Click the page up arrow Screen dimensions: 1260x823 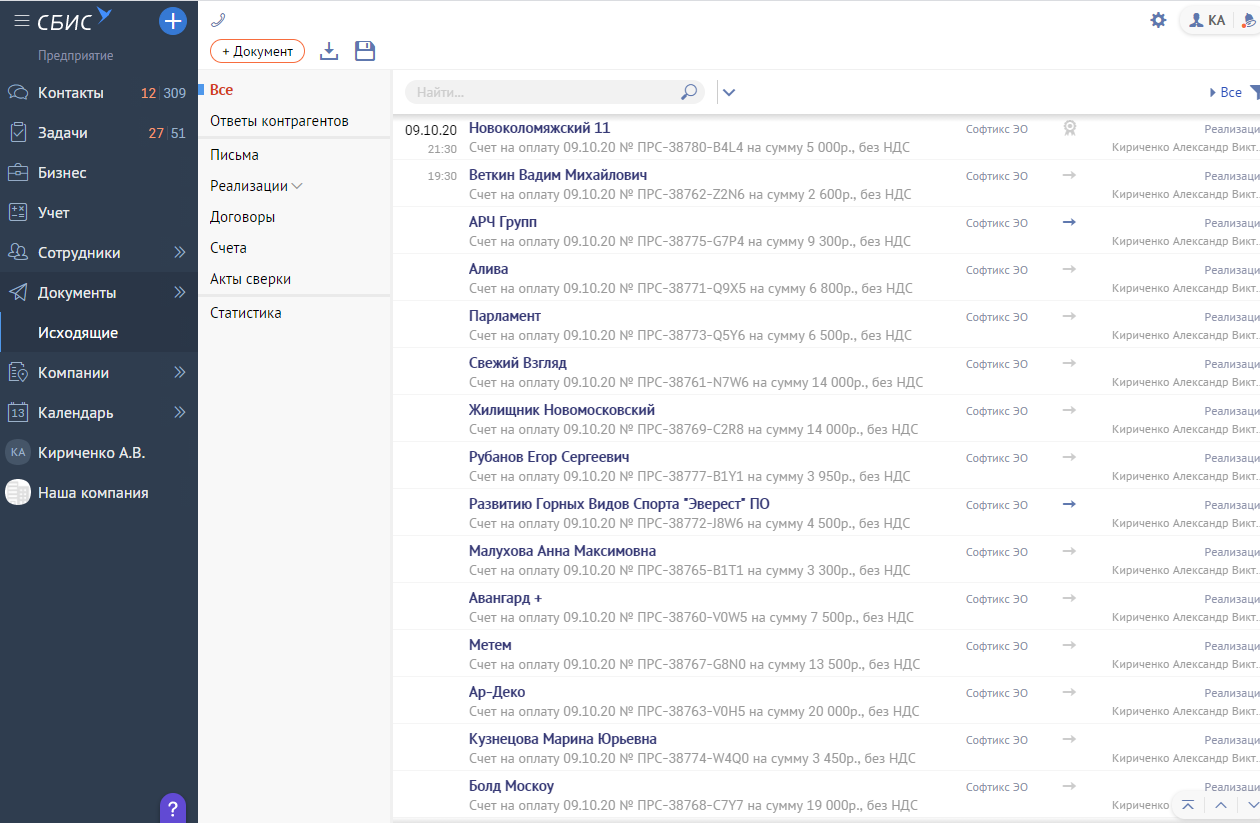tap(1221, 805)
